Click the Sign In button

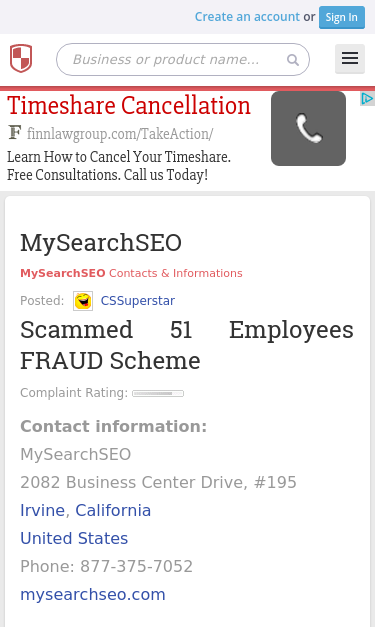tap(342, 17)
